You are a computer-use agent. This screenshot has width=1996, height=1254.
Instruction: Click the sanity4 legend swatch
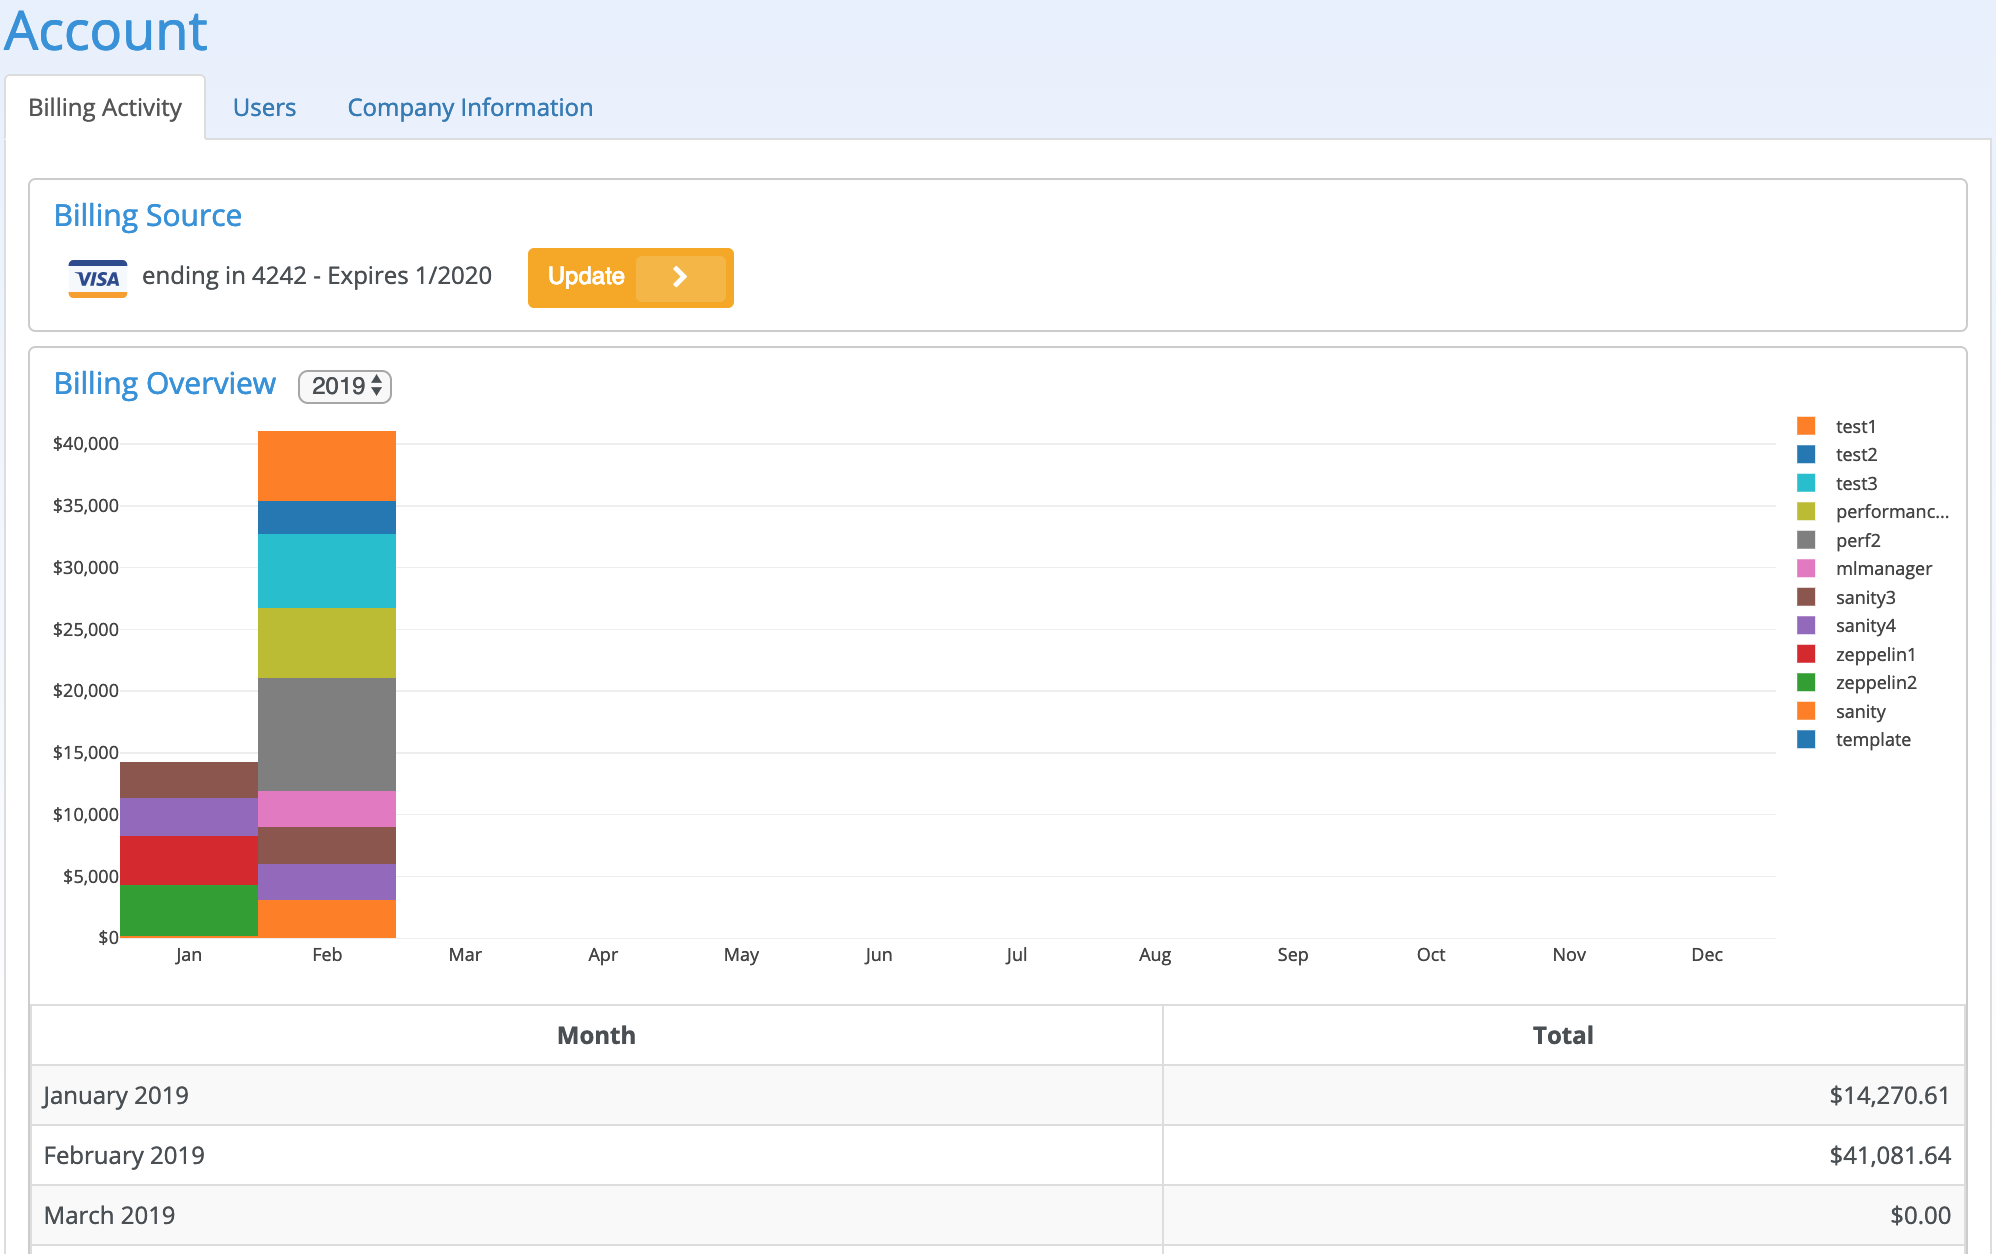(1806, 625)
